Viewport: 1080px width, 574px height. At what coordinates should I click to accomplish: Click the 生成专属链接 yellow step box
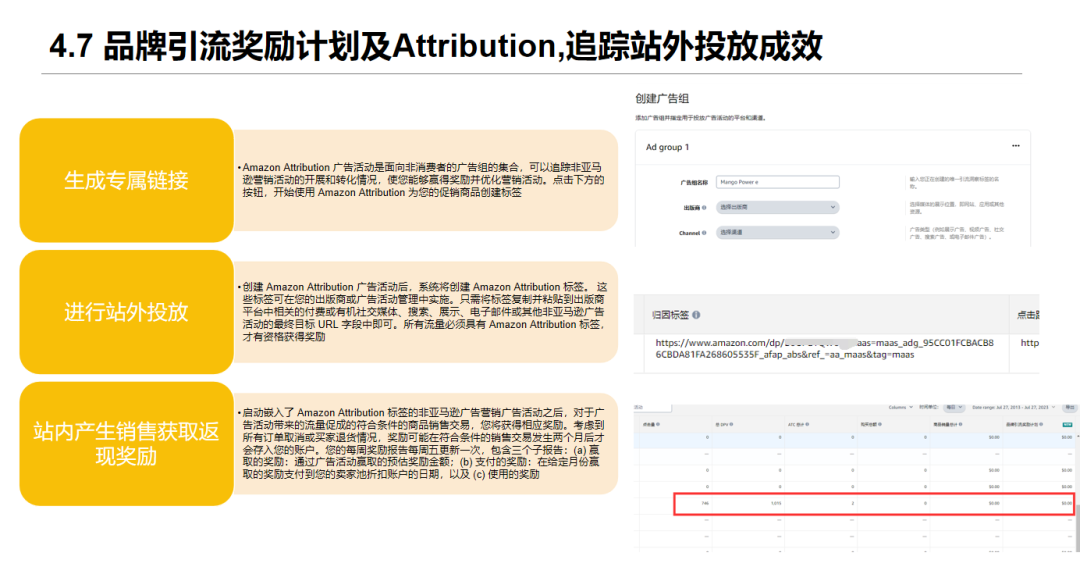(x=127, y=180)
